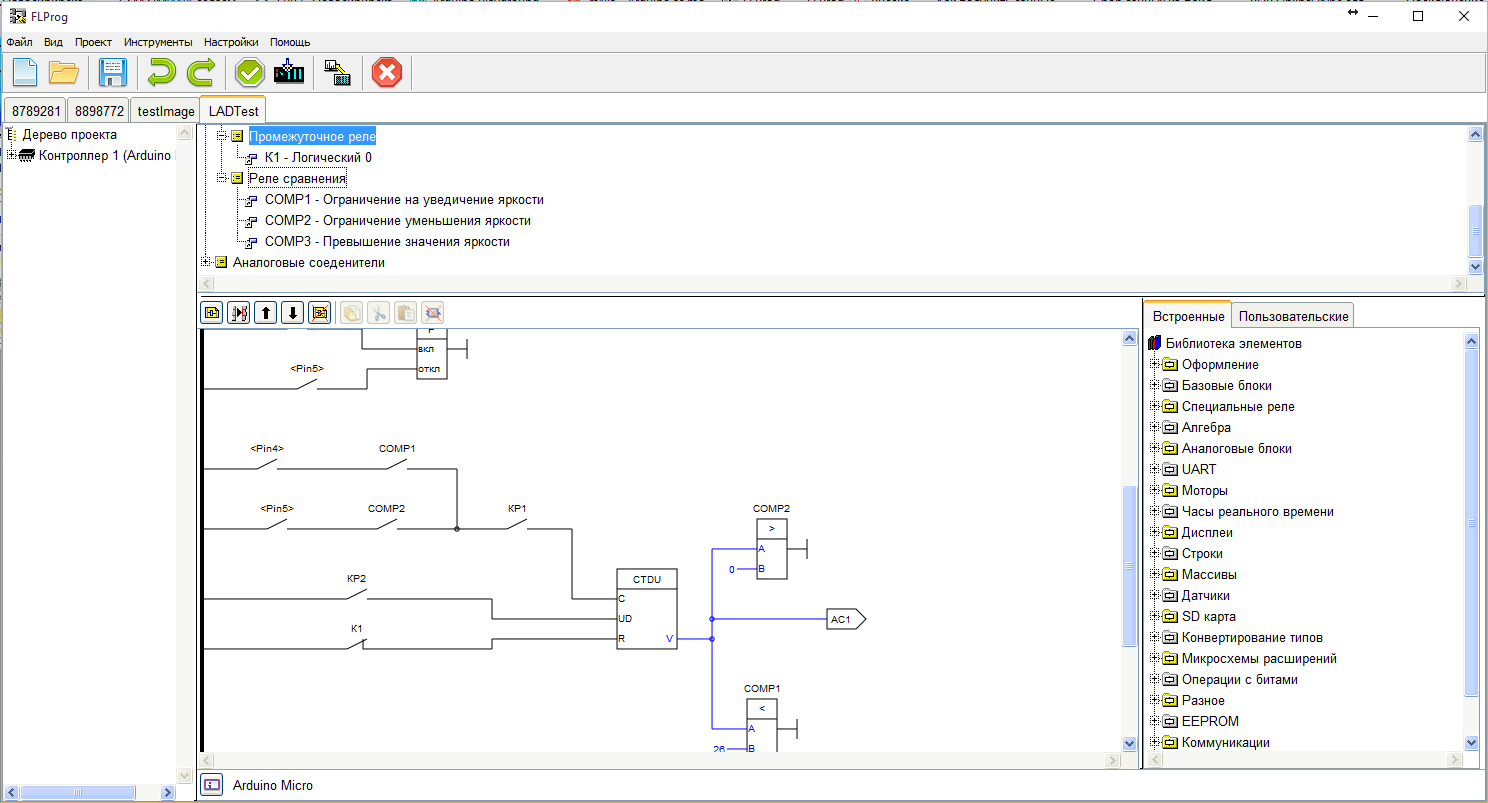Click the greyed copy icon in editor toolbar

[352, 312]
